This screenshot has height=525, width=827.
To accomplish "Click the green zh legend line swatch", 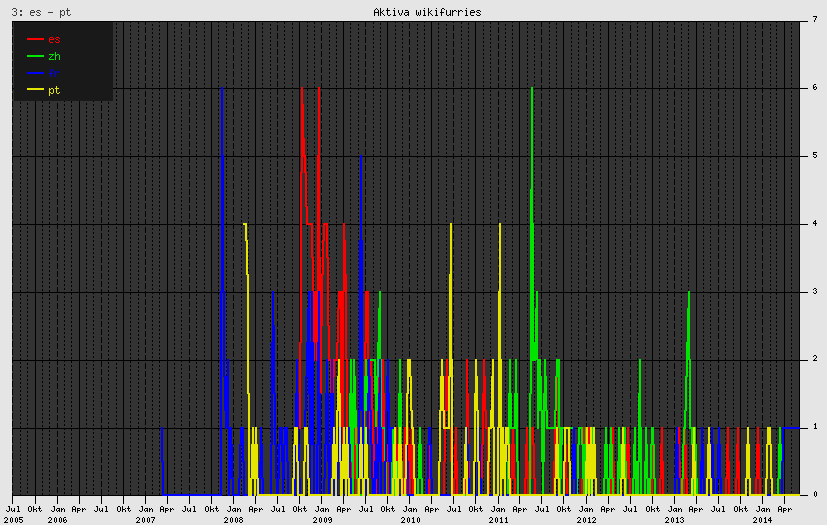I will pos(35,56).
